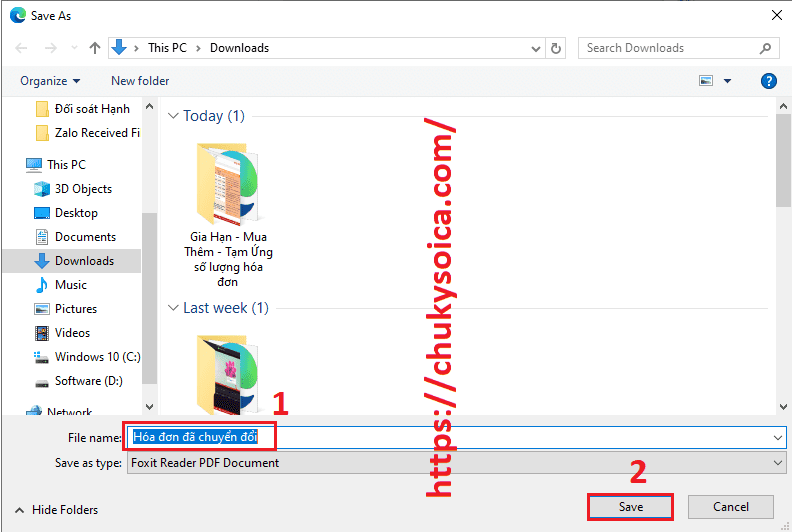Click the 3D Objects cube icon
The height and width of the screenshot is (532, 792).
(x=42, y=189)
